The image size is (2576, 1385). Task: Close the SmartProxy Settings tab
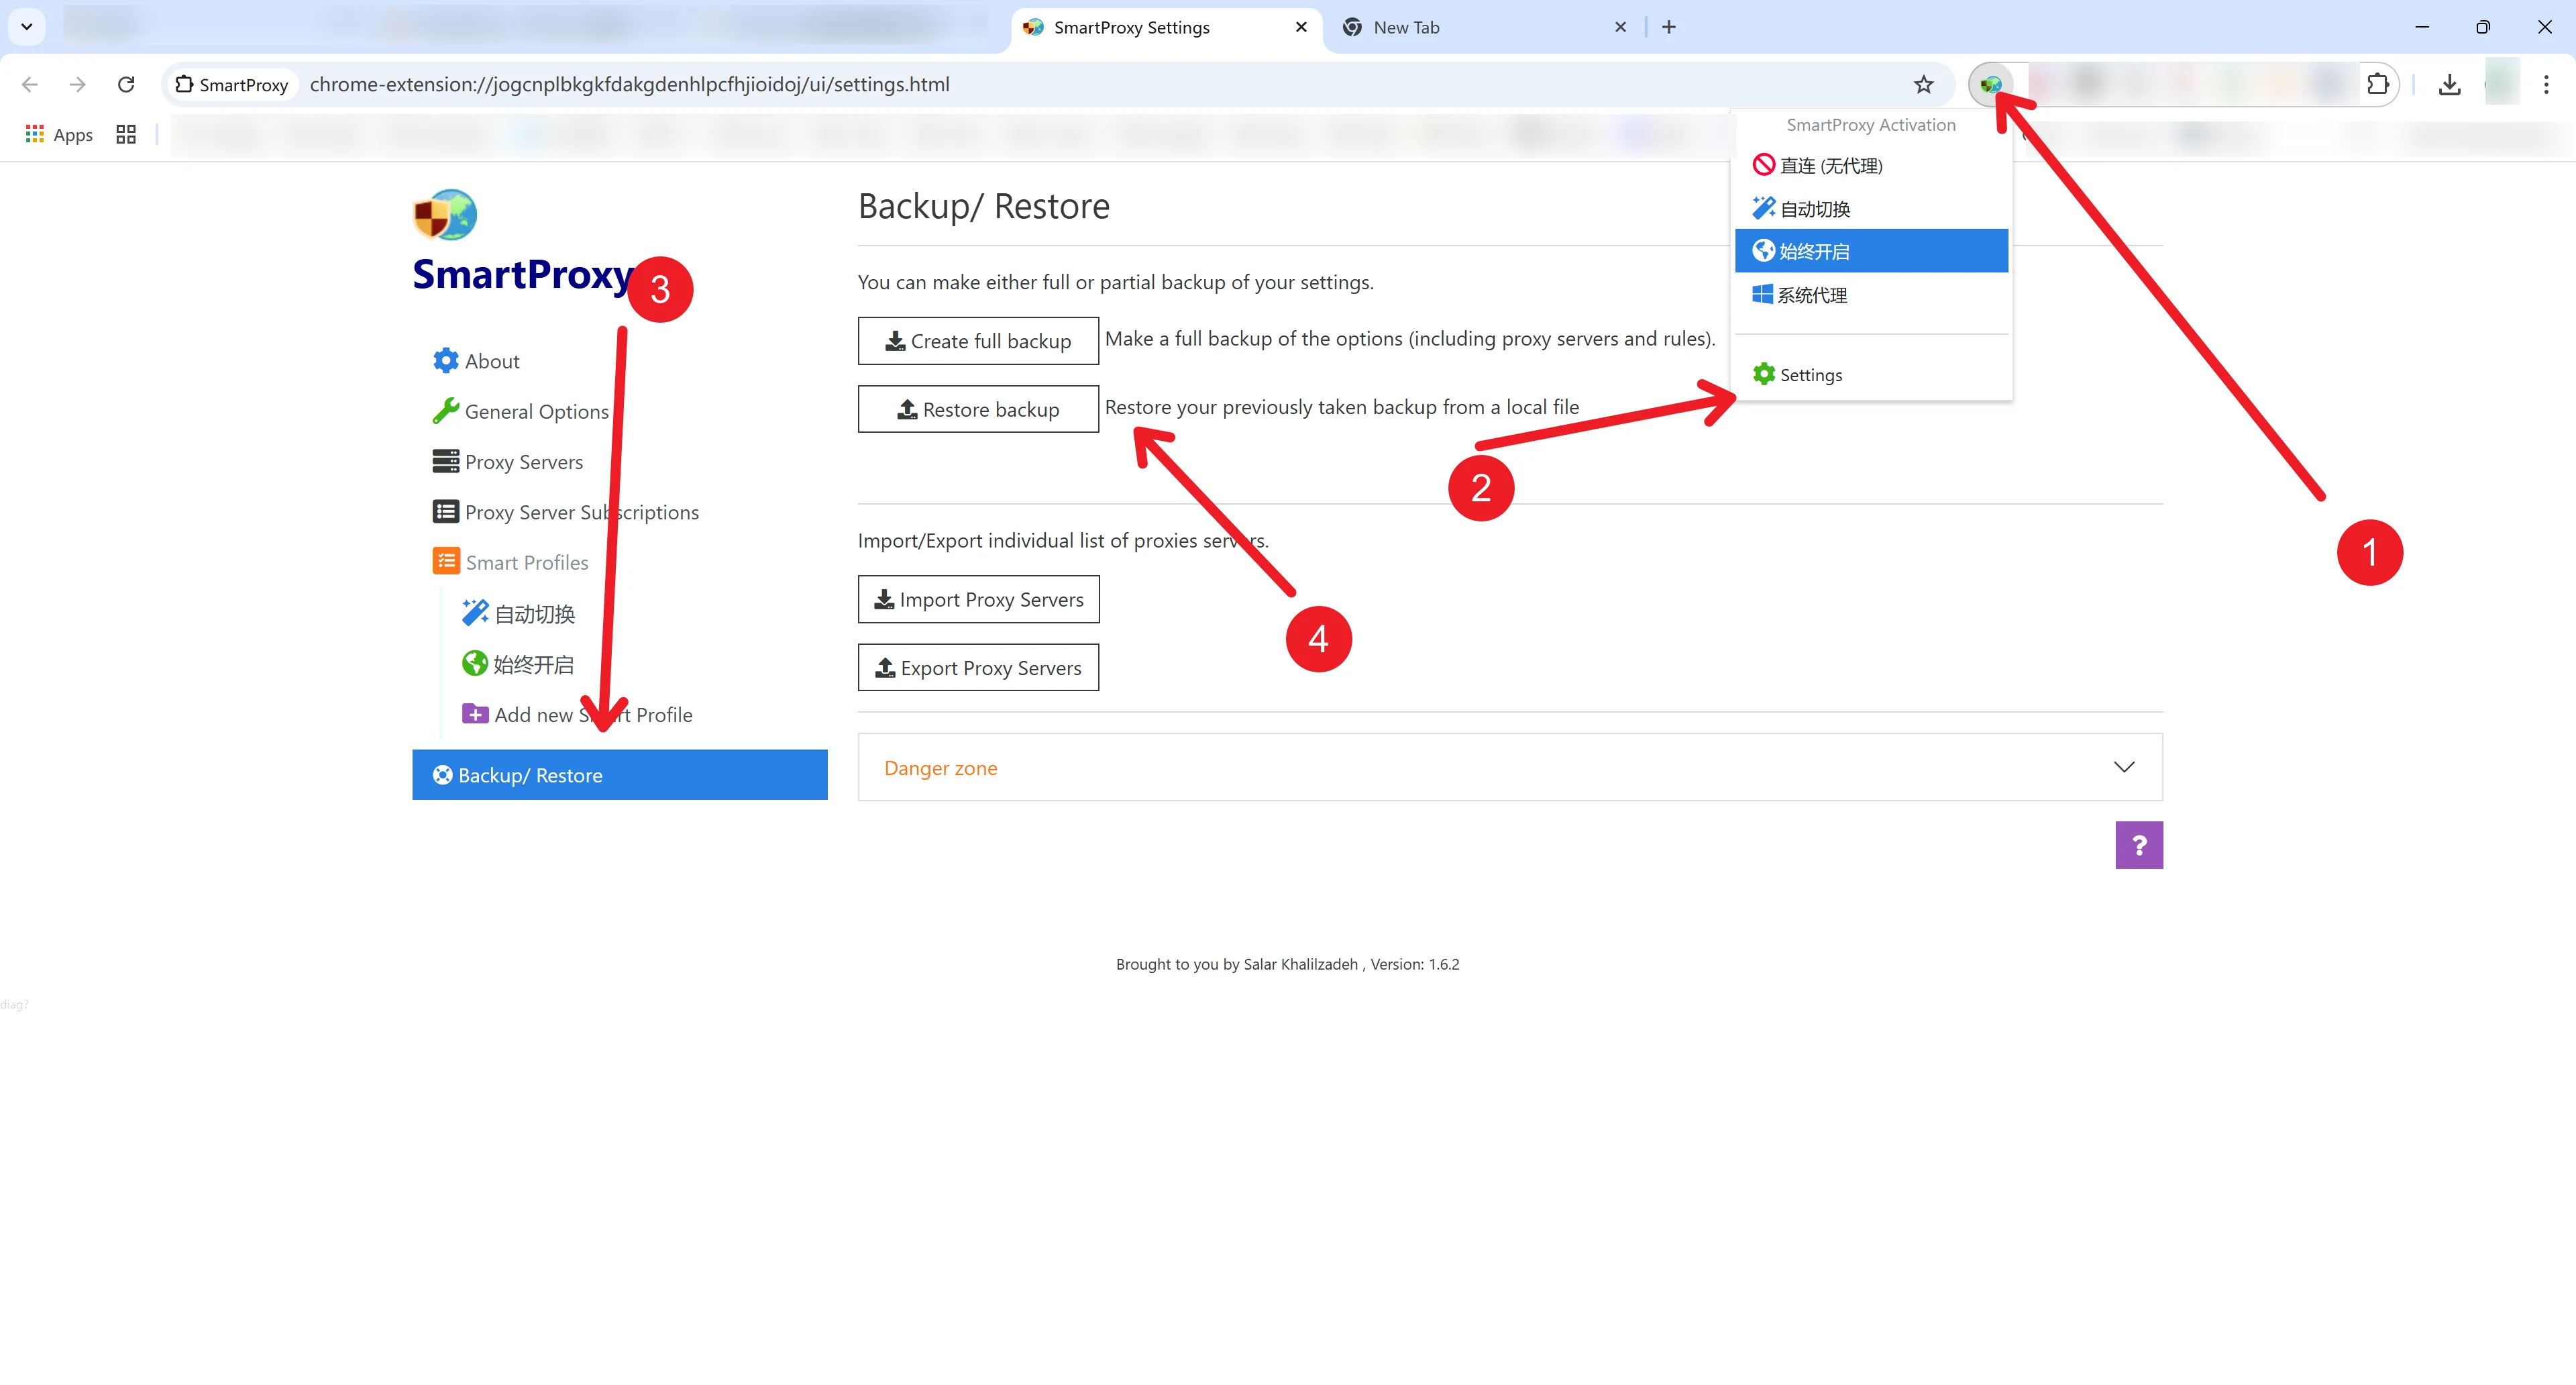pos(1301,27)
